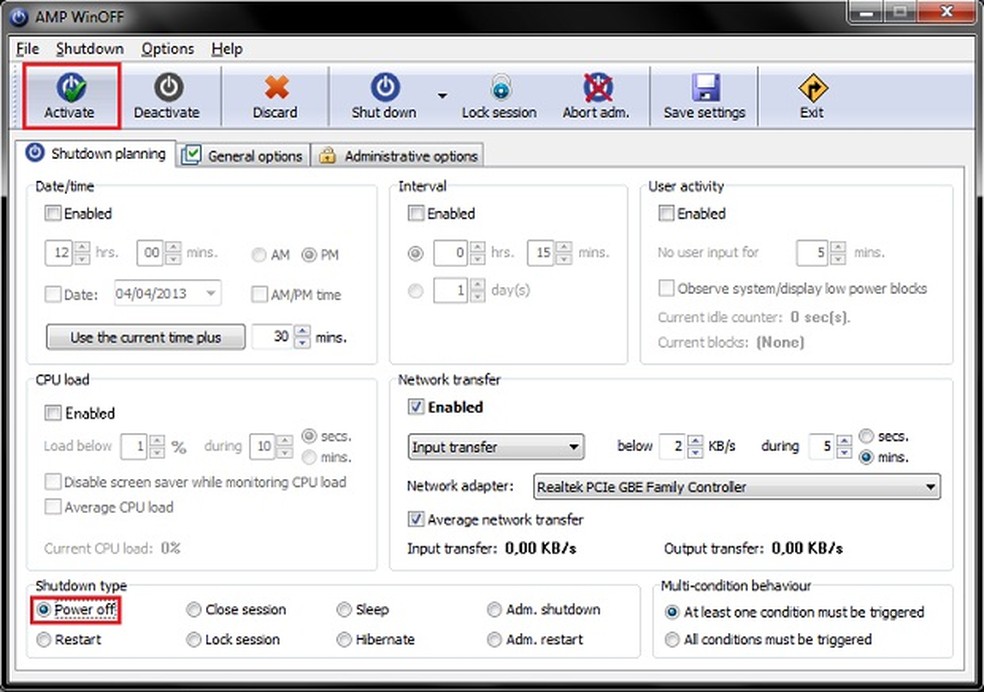The height and width of the screenshot is (692, 984).
Task: Select All conditions must be triggered
Action: pos(672,640)
